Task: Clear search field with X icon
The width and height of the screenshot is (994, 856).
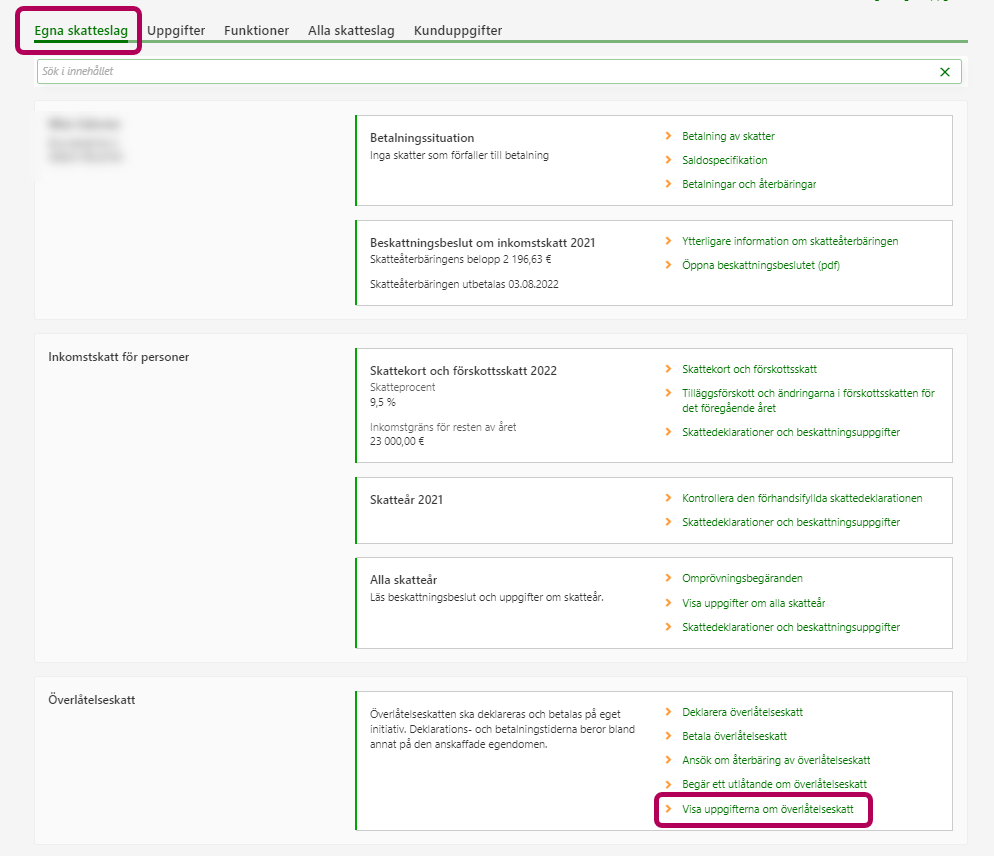Action: point(945,72)
